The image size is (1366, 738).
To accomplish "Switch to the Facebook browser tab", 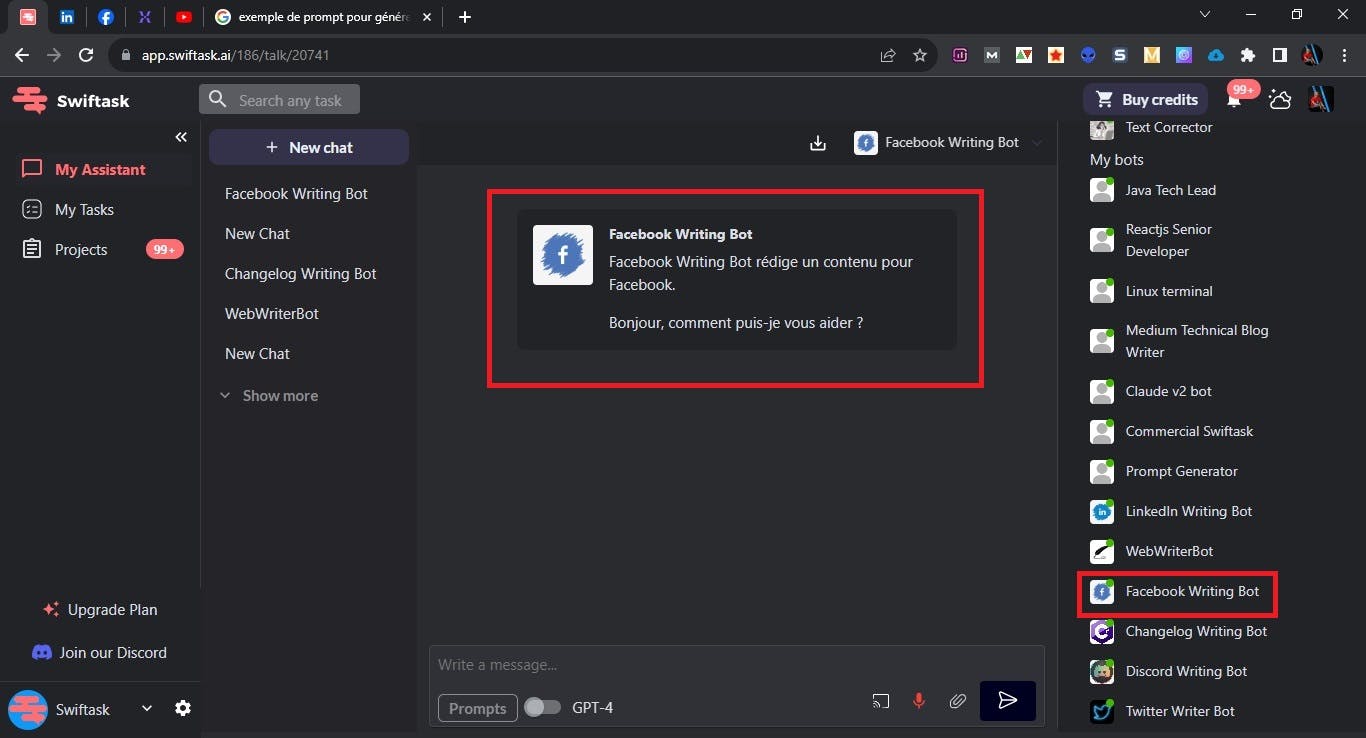I will [x=106, y=17].
